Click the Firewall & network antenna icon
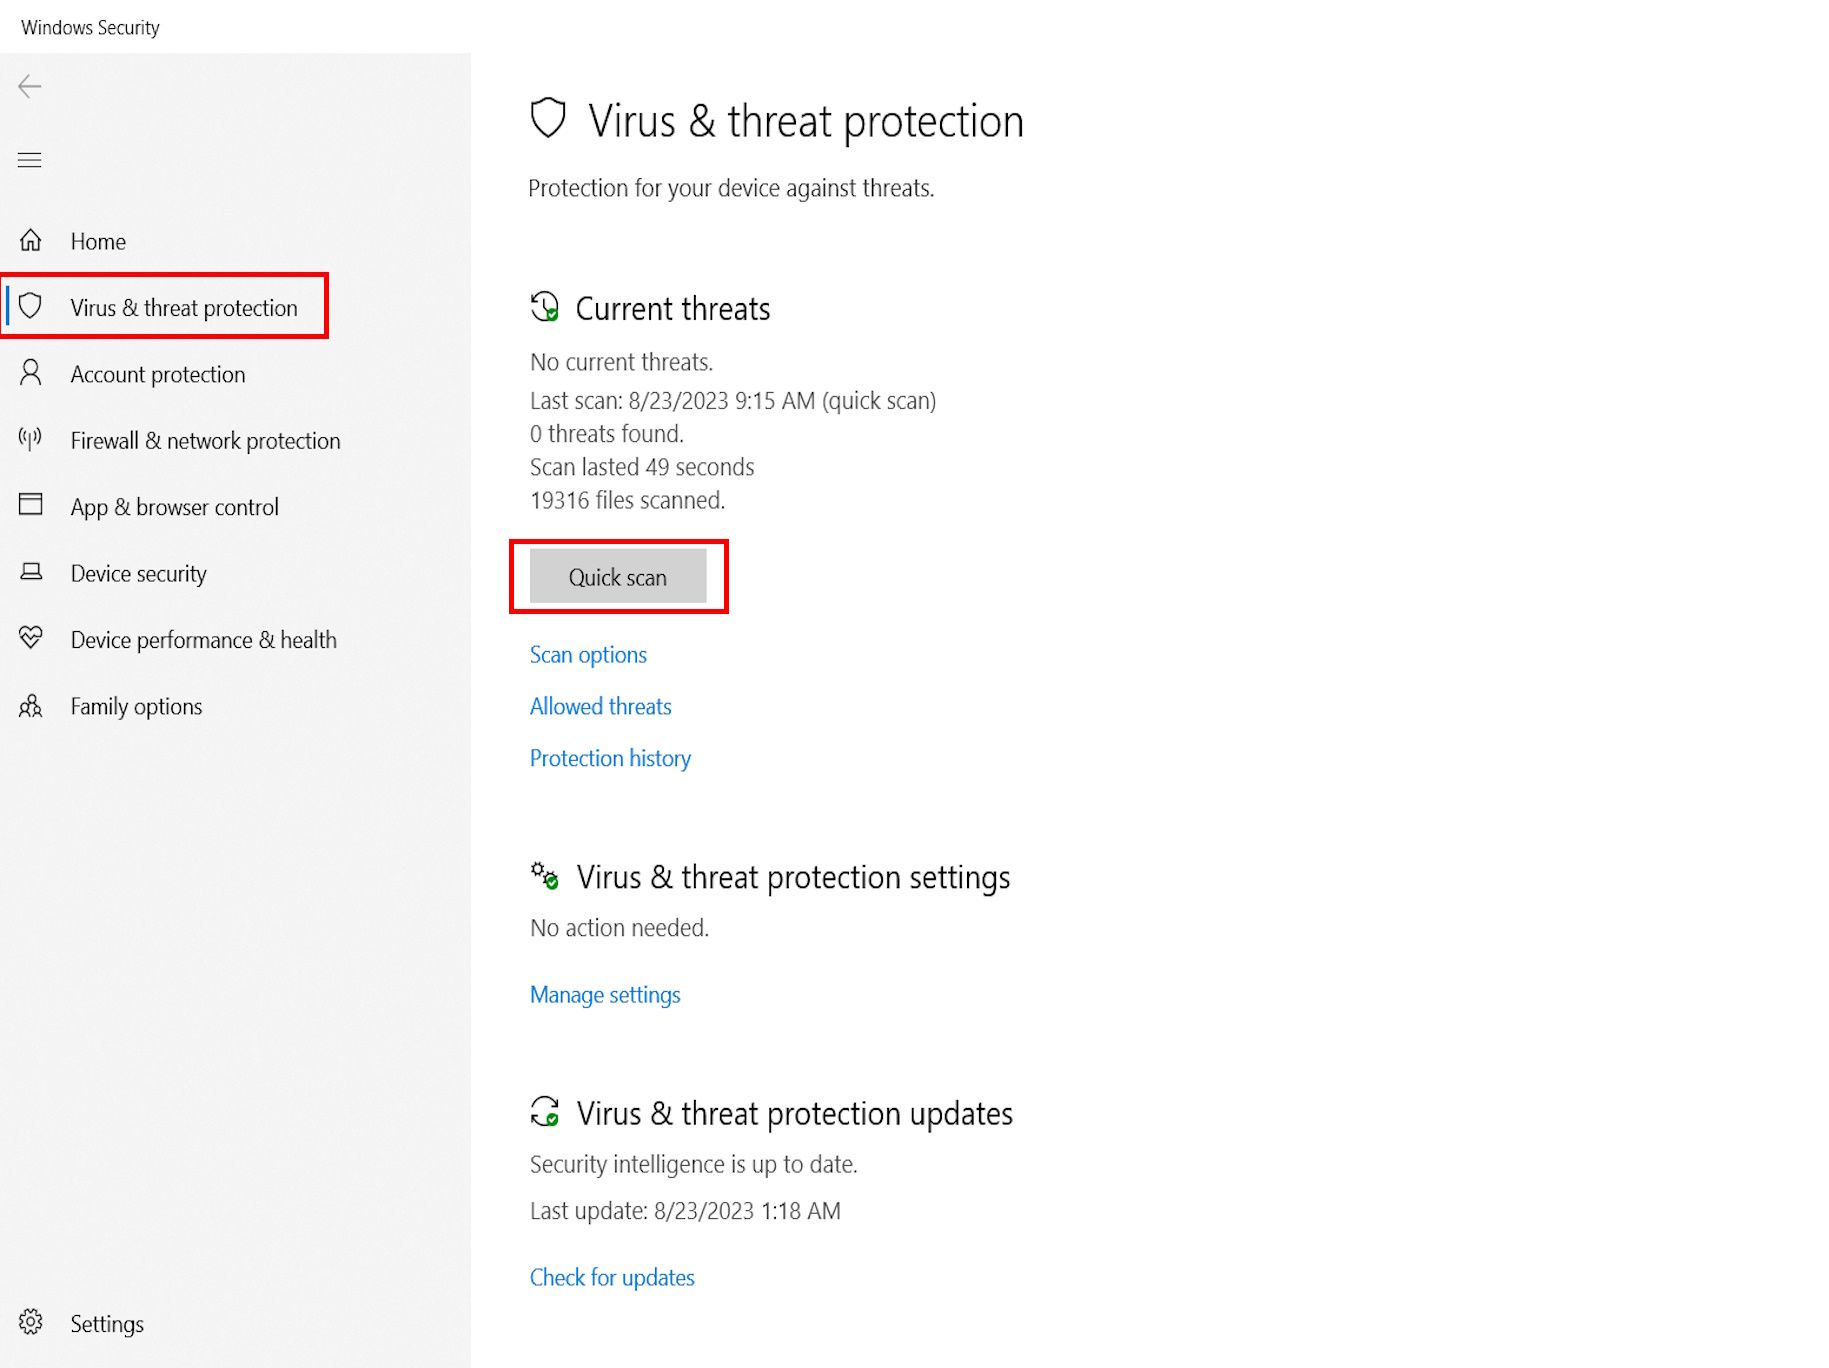Screen dimensions: 1829x1368 coord(31,439)
